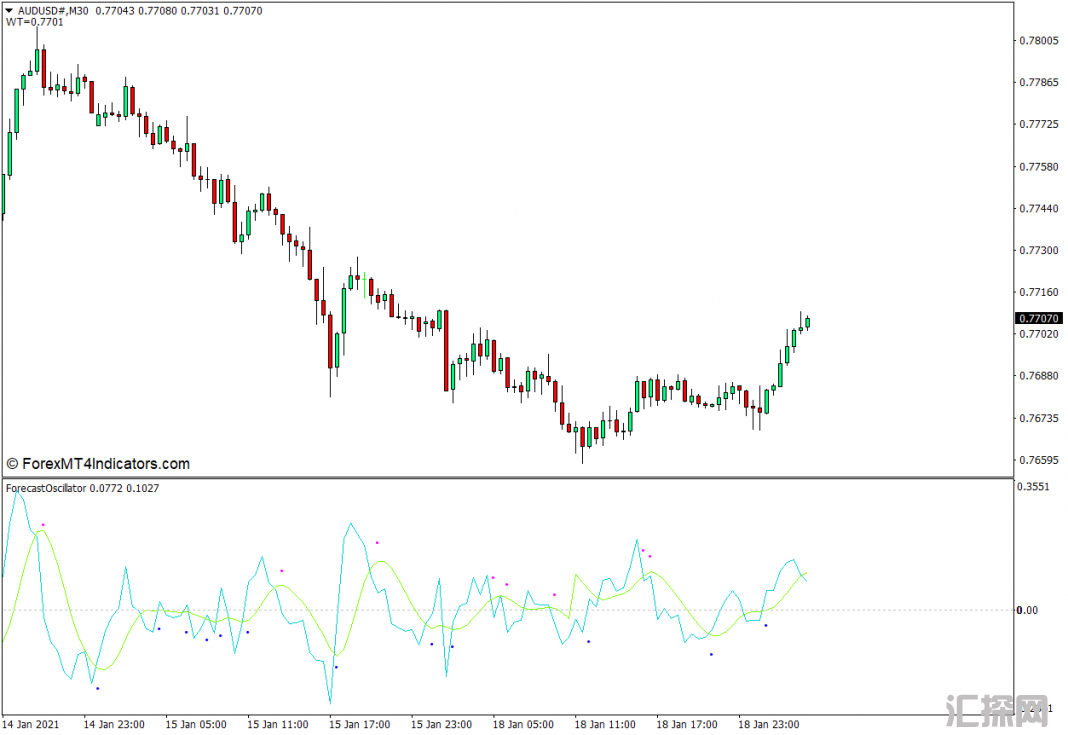The image size is (1068, 735).
Task: Click the highlighted 0.77070 current price tag
Action: pyautogui.click(x=1039, y=318)
